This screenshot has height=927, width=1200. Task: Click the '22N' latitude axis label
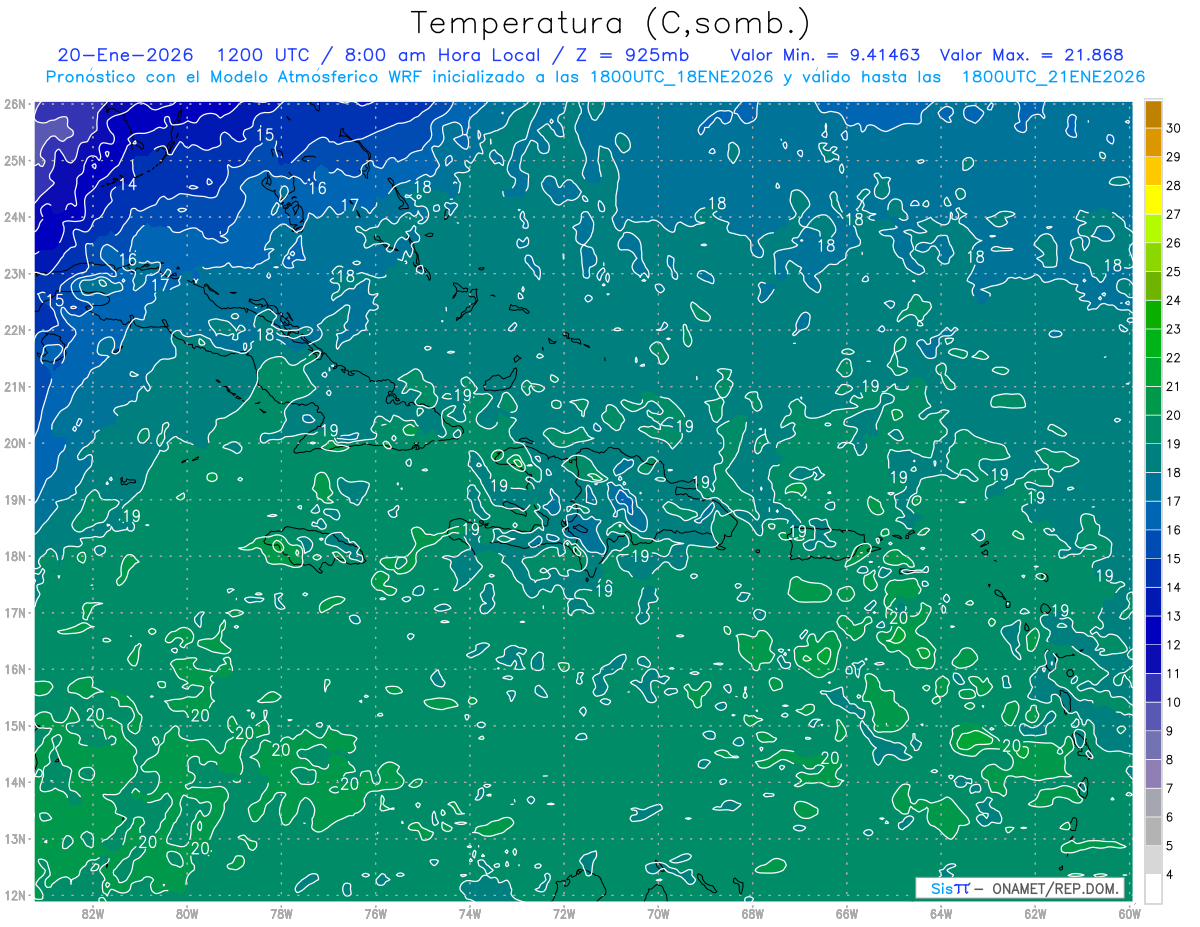pos(15,330)
